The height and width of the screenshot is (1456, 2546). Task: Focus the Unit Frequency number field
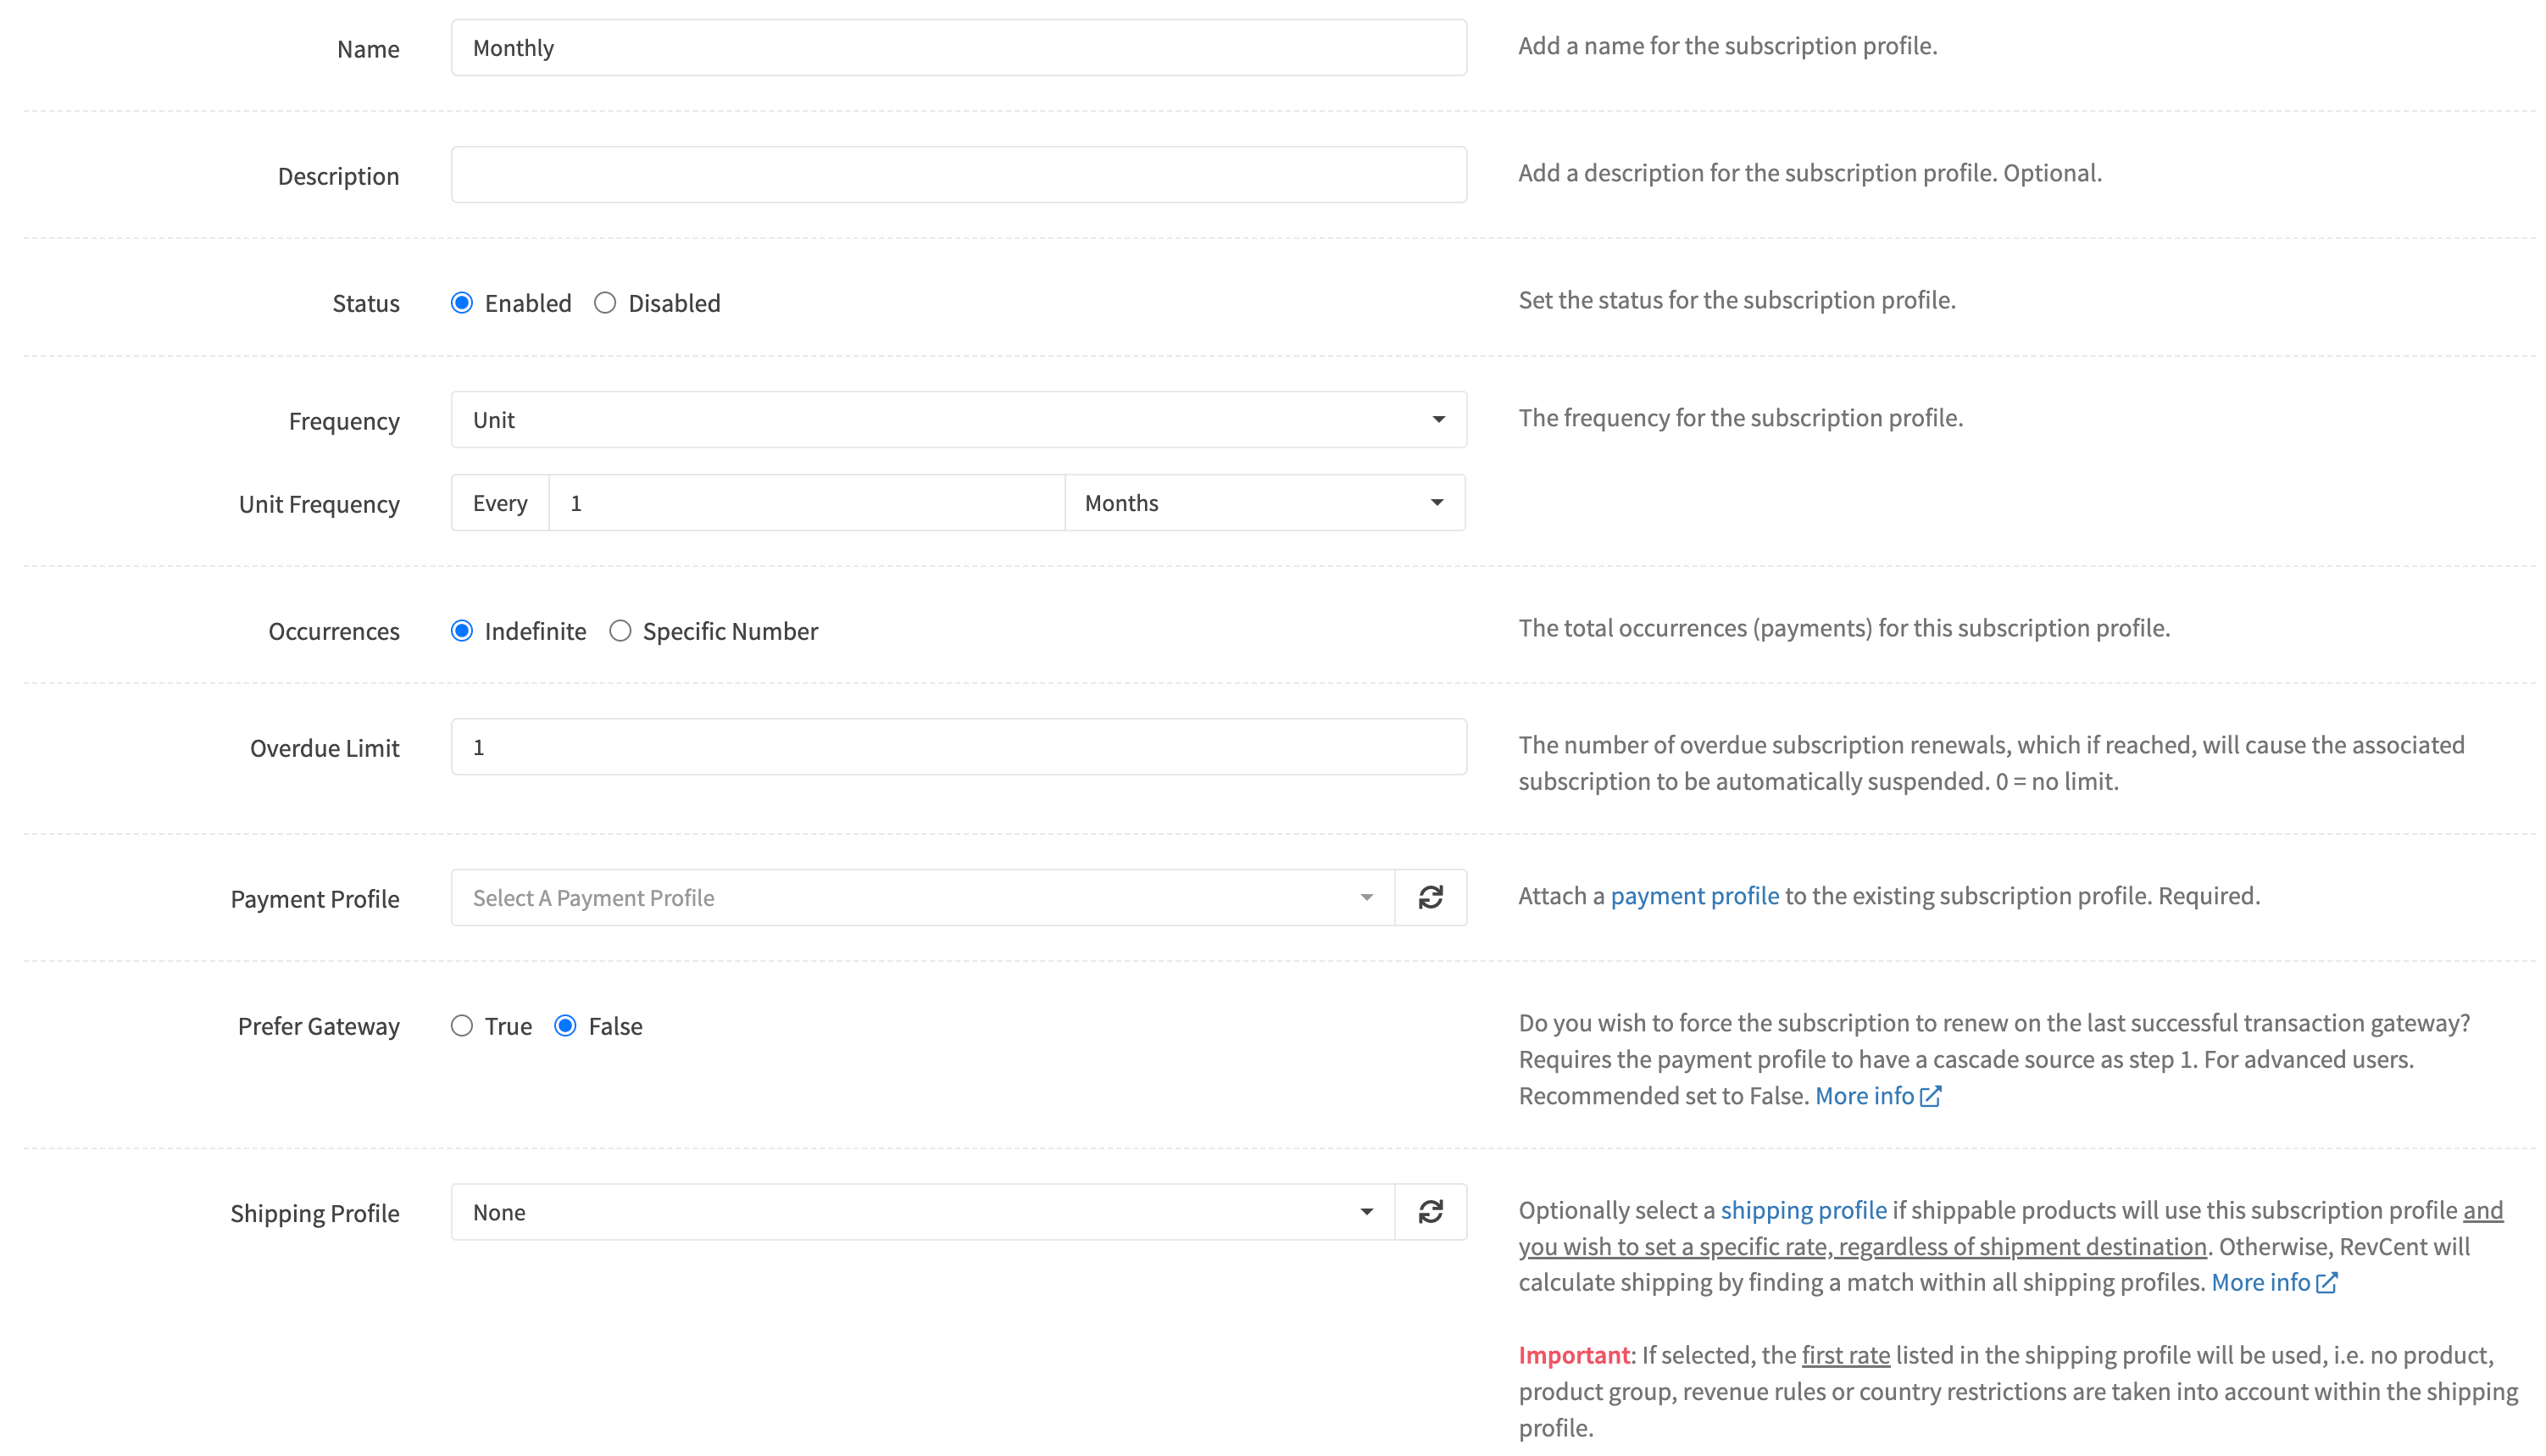tap(806, 503)
